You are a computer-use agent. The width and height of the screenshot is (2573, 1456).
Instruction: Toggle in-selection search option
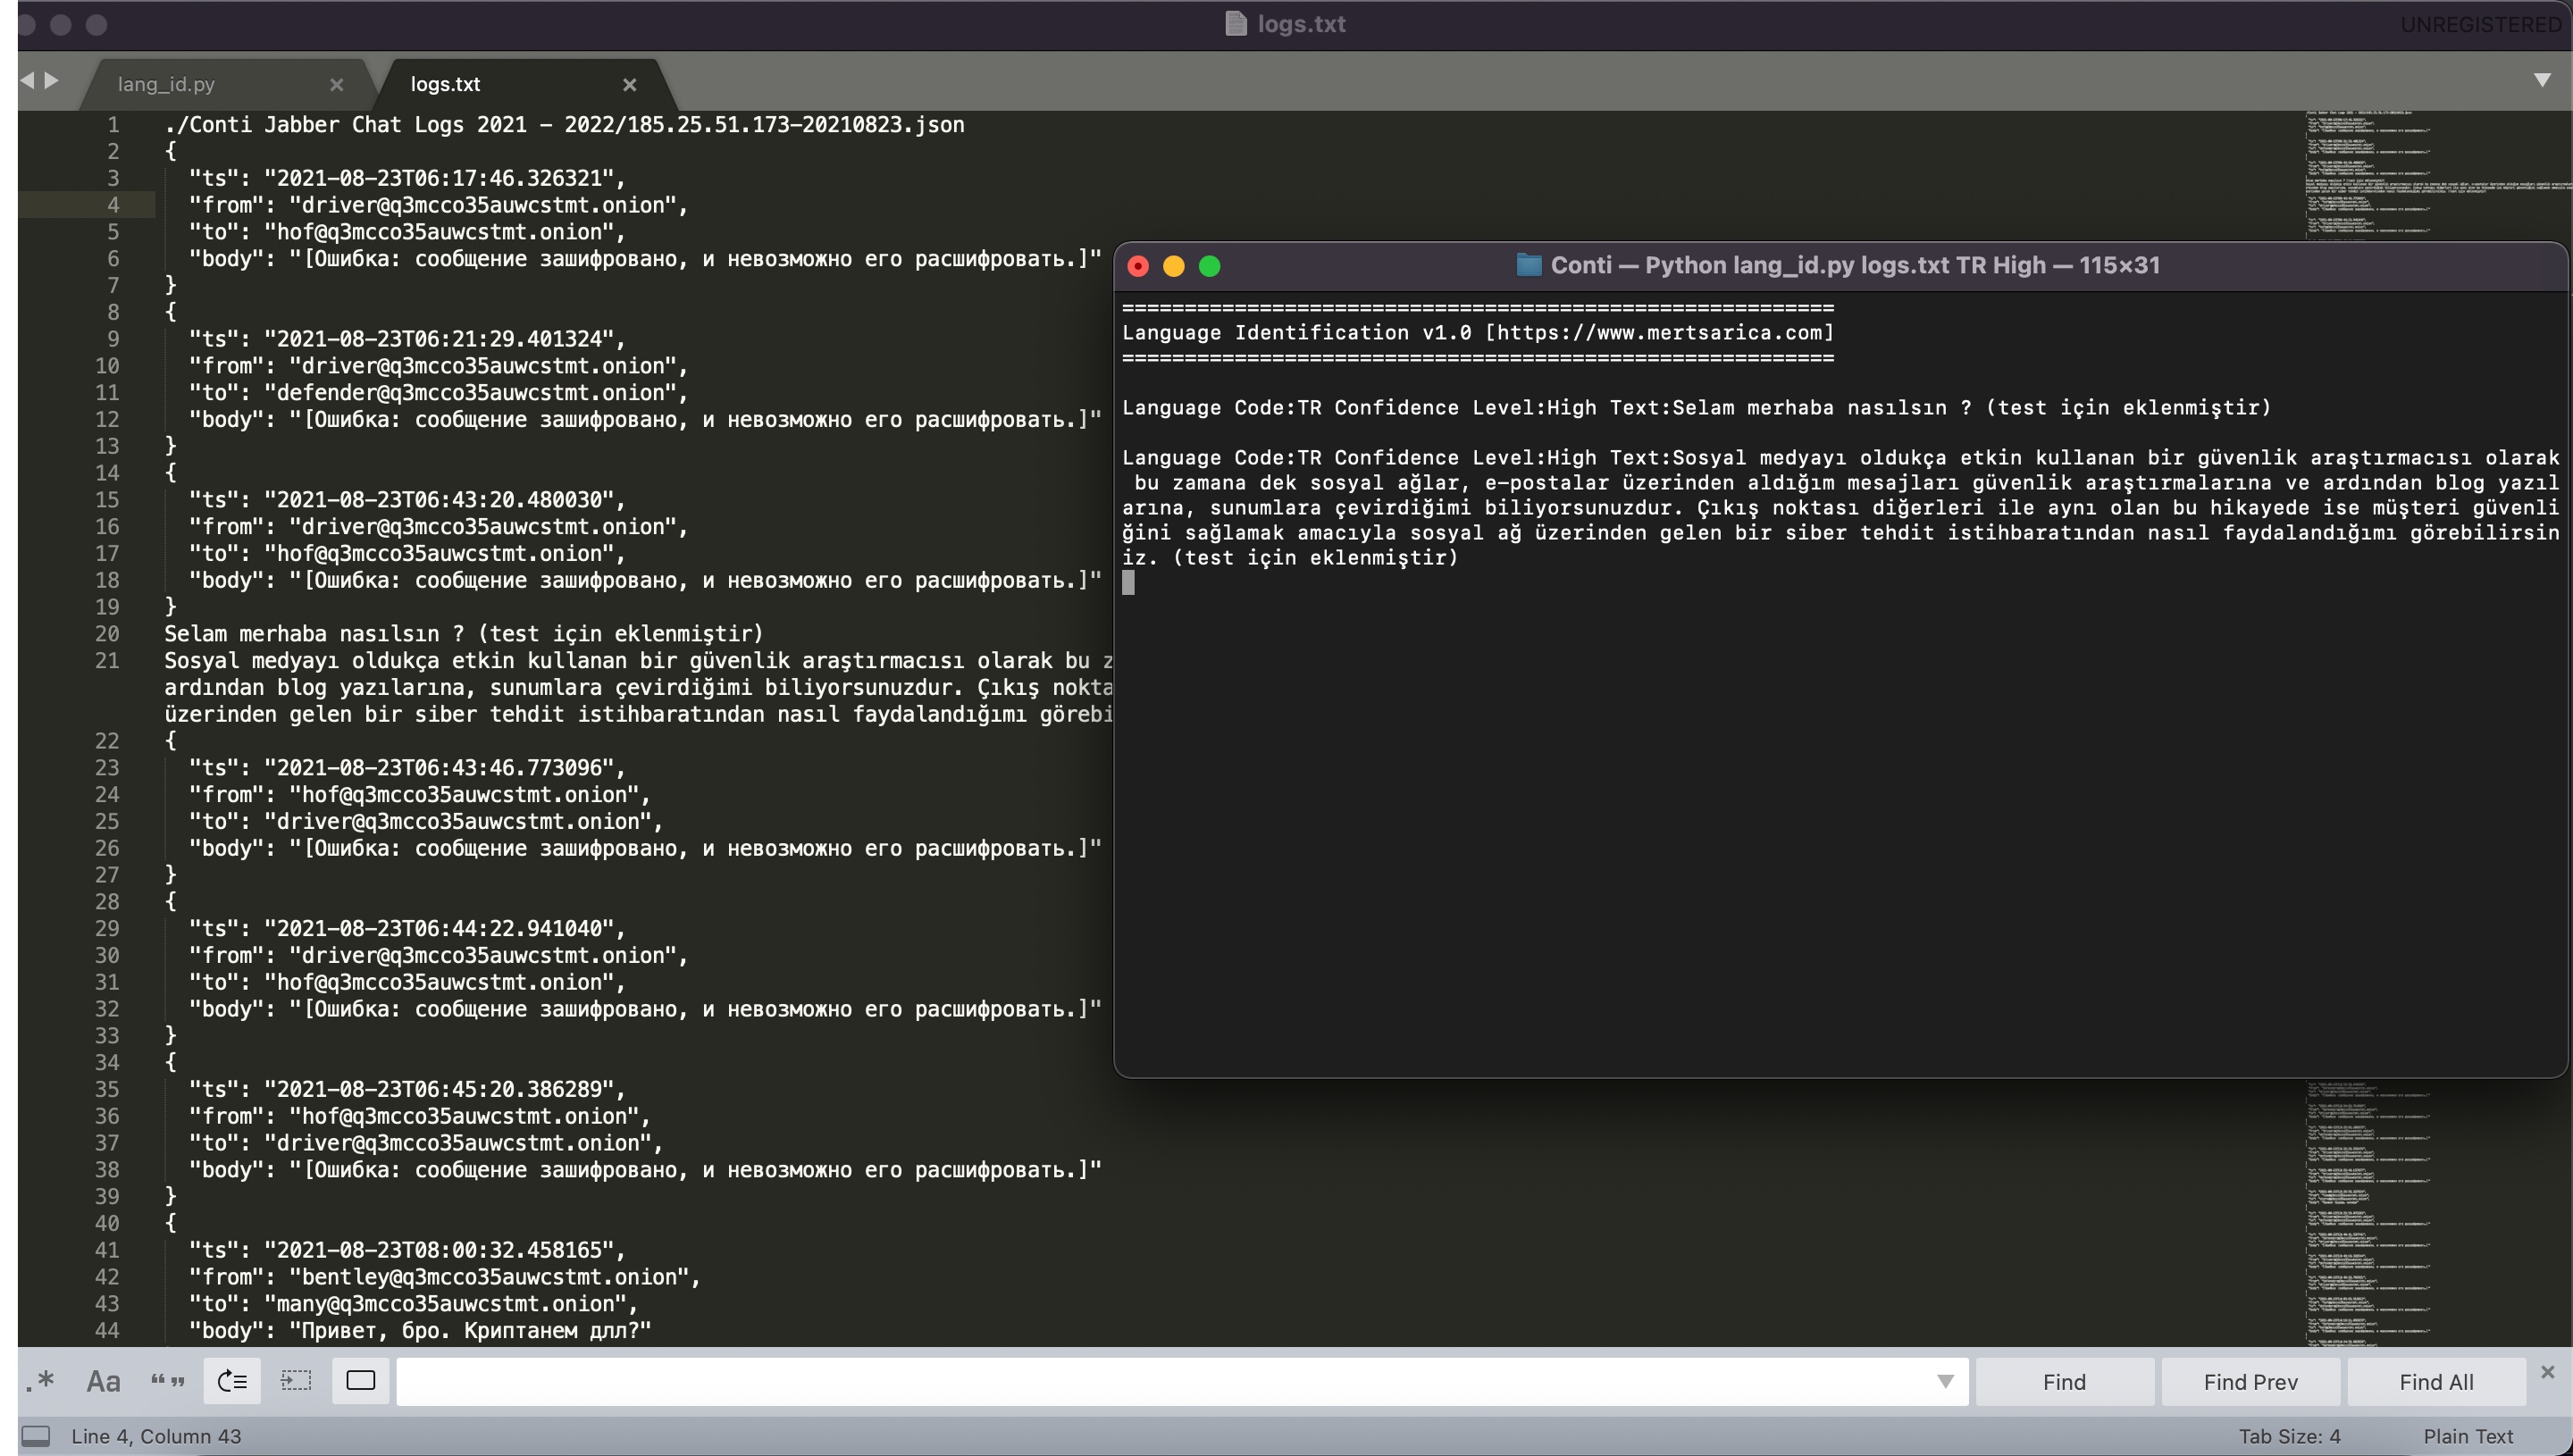[296, 1381]
